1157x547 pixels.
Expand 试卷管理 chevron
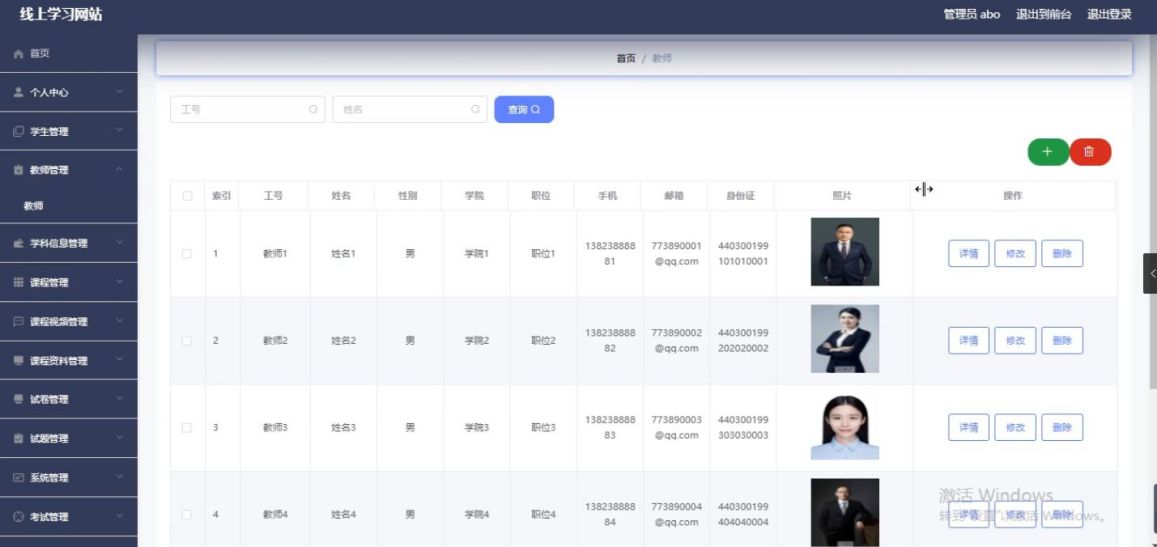tap(120, 399)
